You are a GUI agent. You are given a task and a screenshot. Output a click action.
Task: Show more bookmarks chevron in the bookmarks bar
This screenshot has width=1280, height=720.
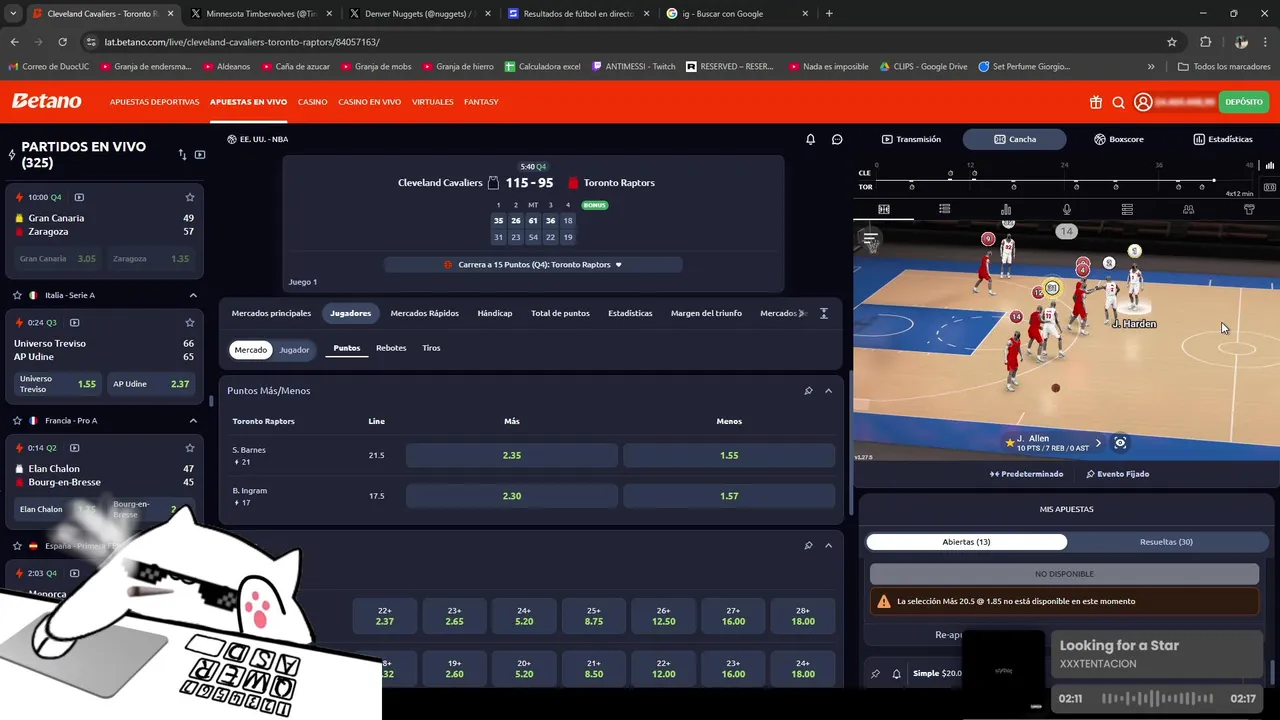tap(1151, 67)
